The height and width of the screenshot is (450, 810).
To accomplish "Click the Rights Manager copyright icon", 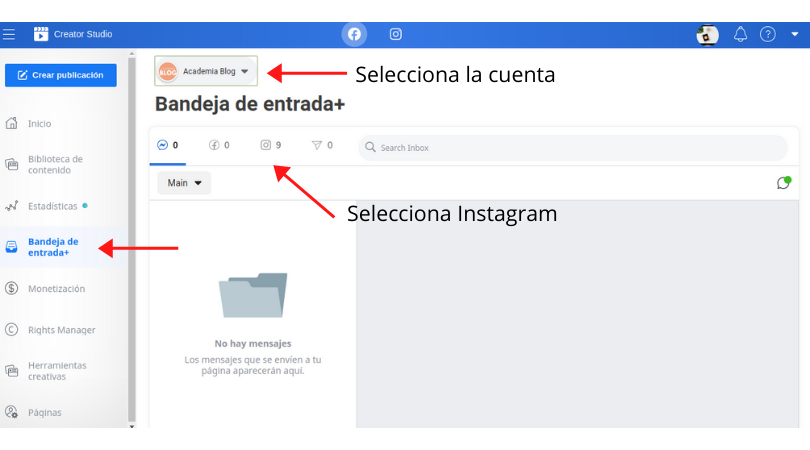I will point(11,330).
